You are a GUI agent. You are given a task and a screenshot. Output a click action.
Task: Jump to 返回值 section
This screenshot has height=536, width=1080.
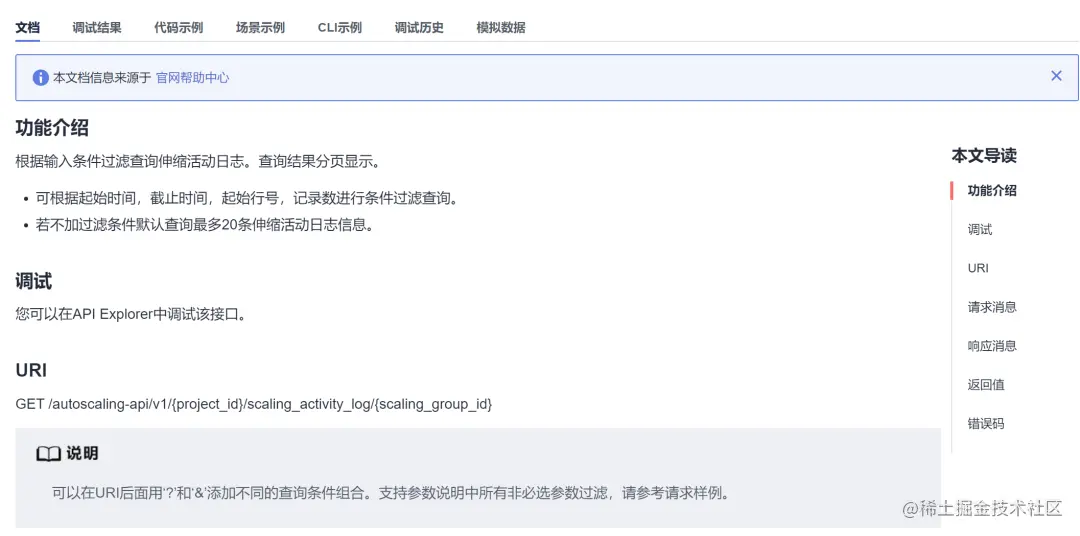[986, 384]
